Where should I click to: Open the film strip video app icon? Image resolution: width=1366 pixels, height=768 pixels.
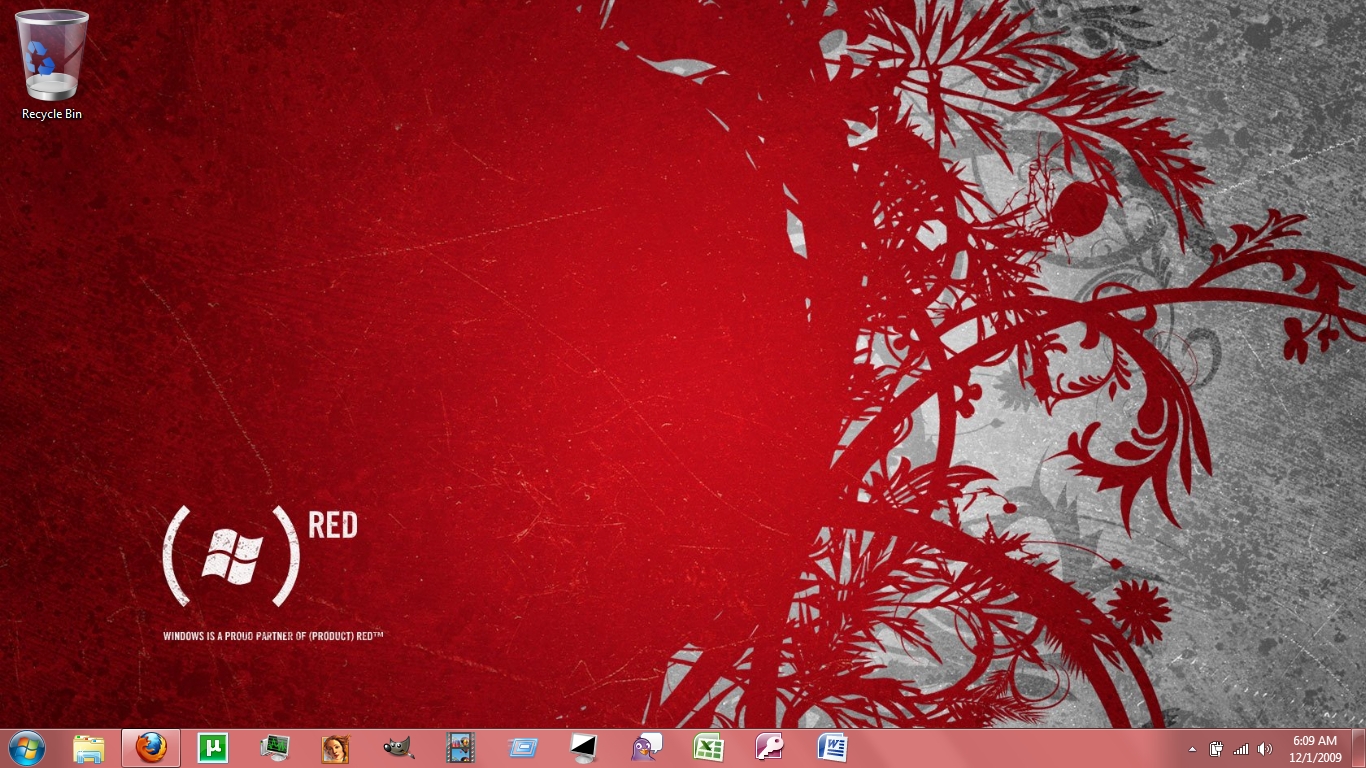click(x=460, y=748)
